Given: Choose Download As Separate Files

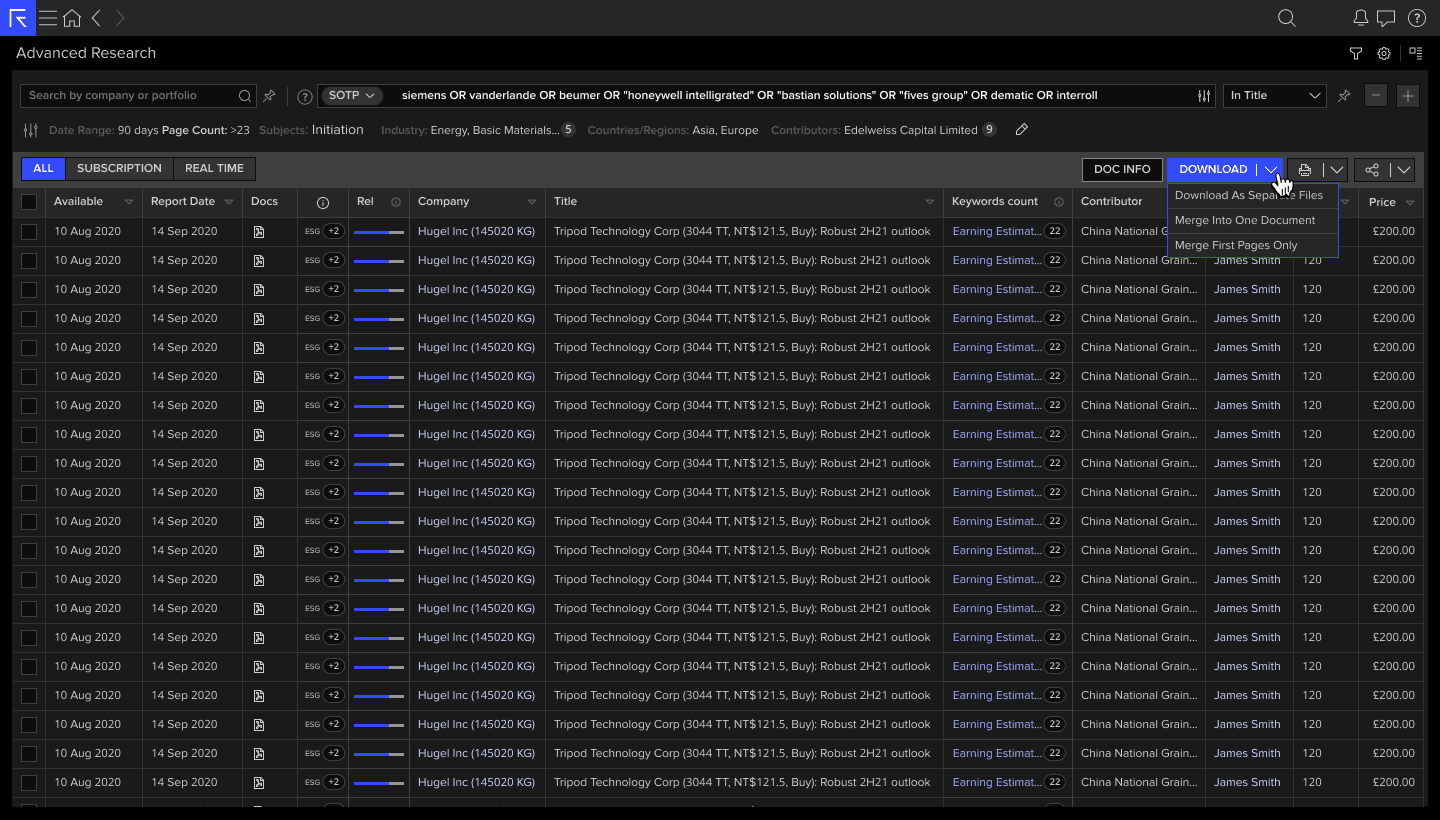Looking at the screenshot, I should click(1252, 196).
